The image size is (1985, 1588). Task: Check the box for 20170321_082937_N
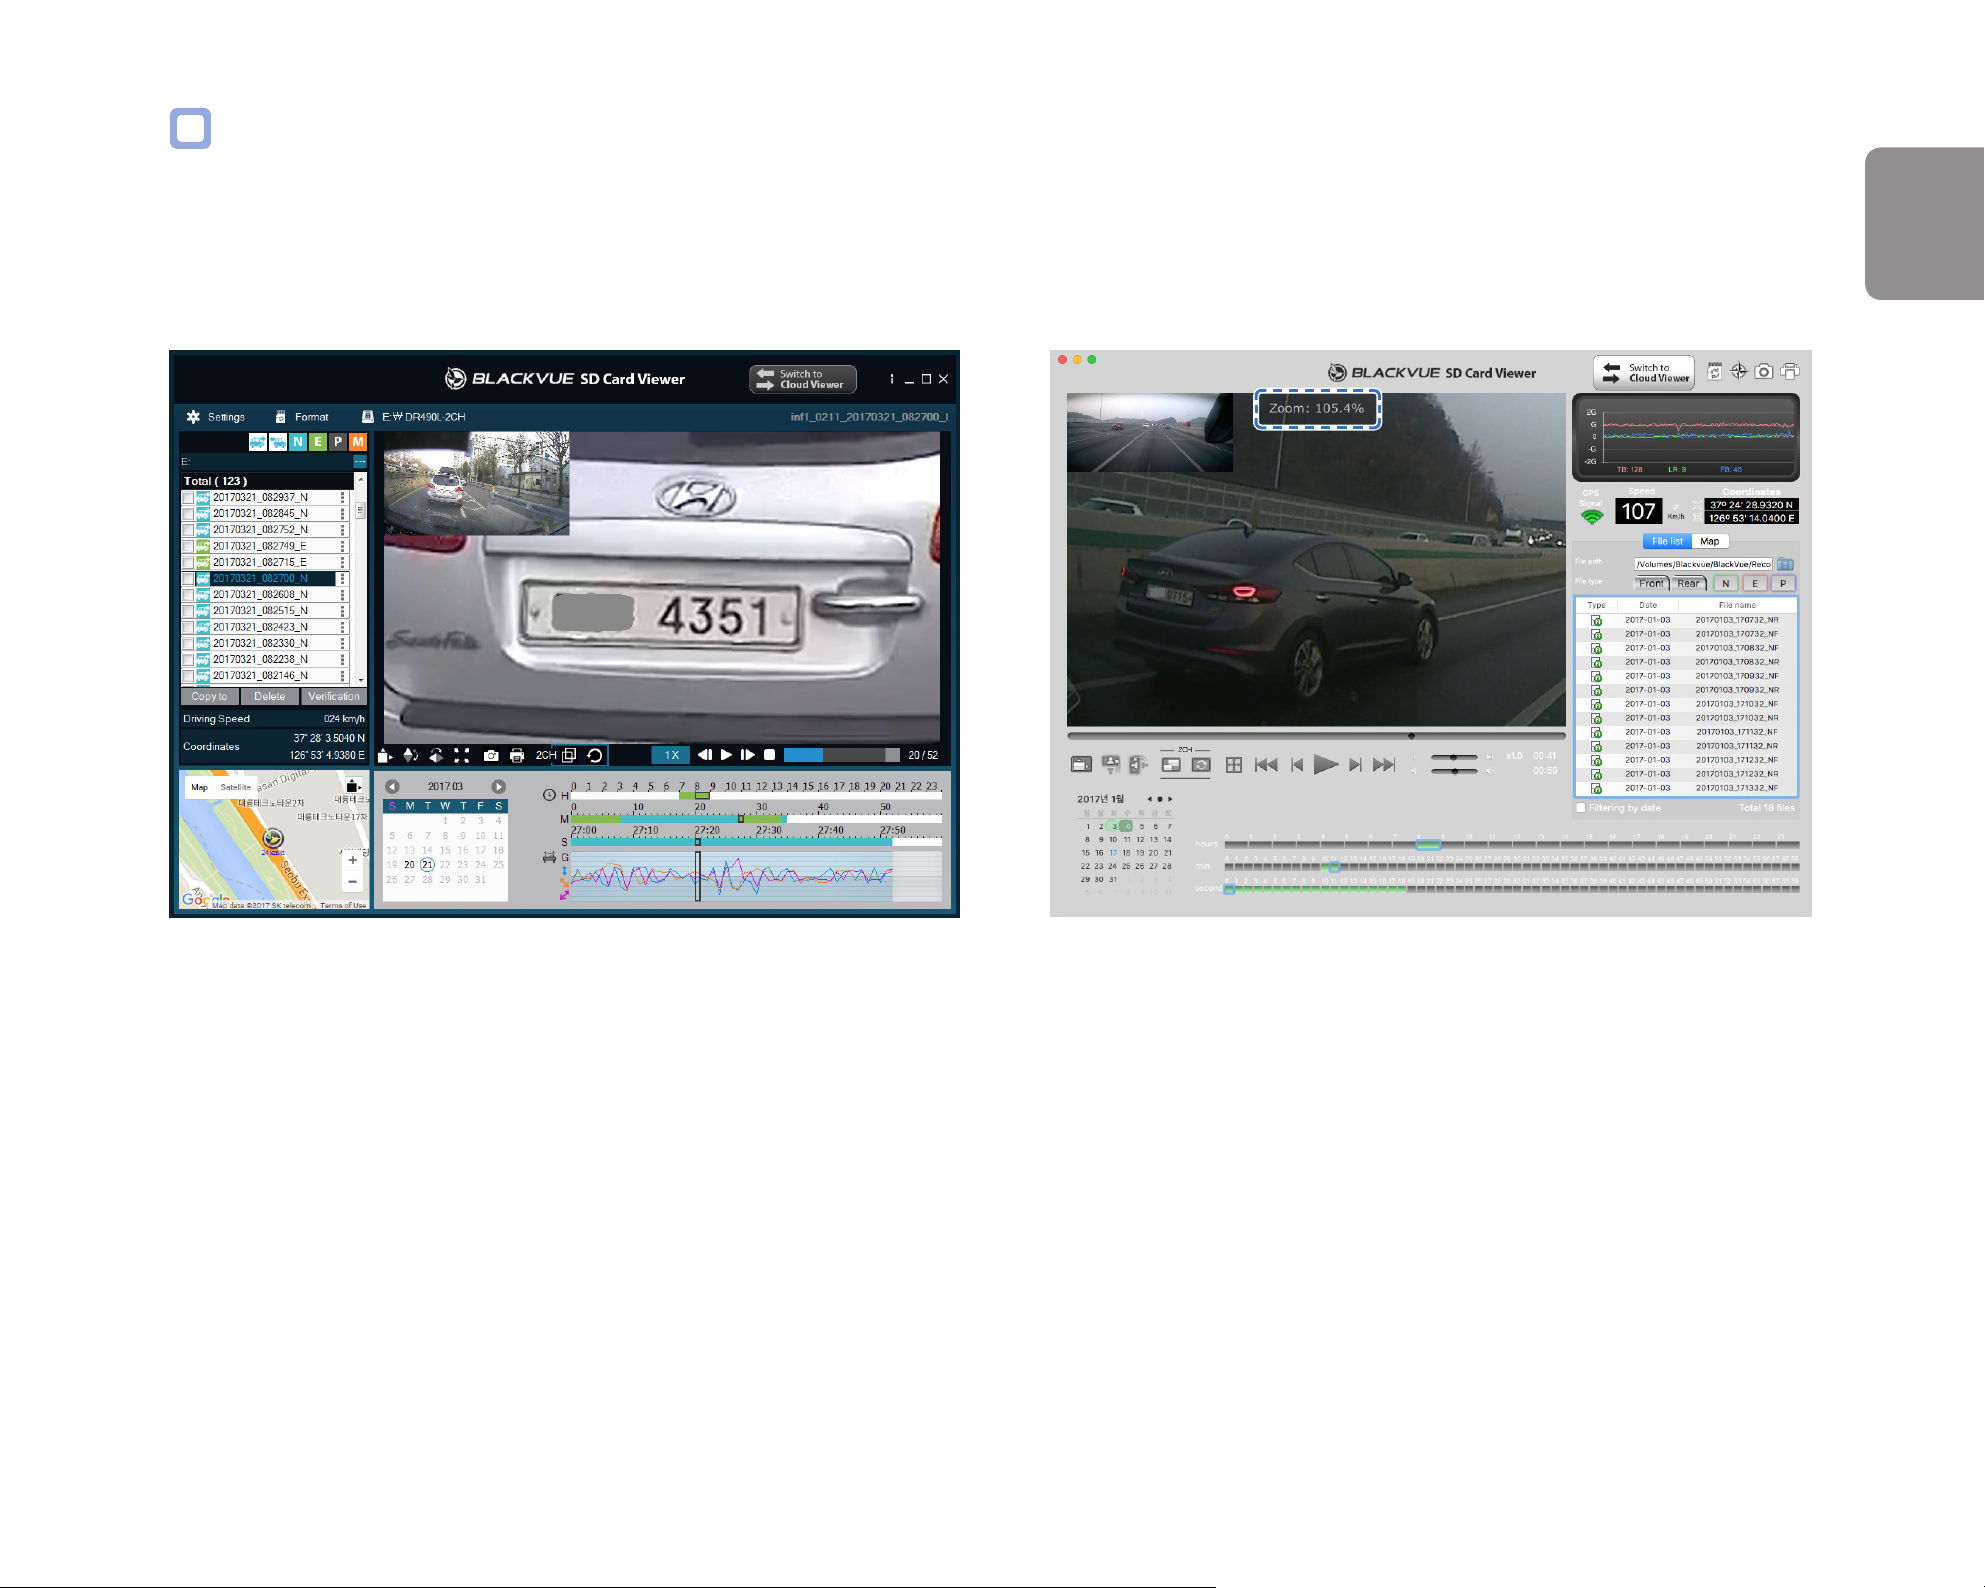[x=187, y=498]
